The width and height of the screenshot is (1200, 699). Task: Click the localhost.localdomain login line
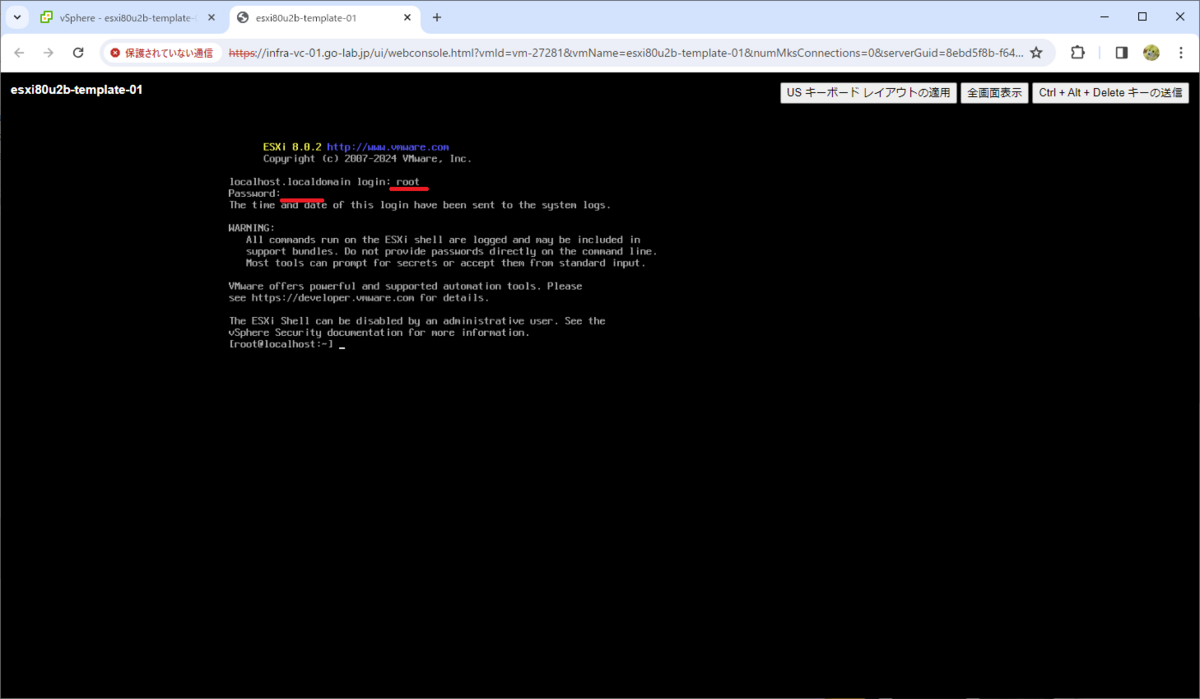tap(325, 182)
